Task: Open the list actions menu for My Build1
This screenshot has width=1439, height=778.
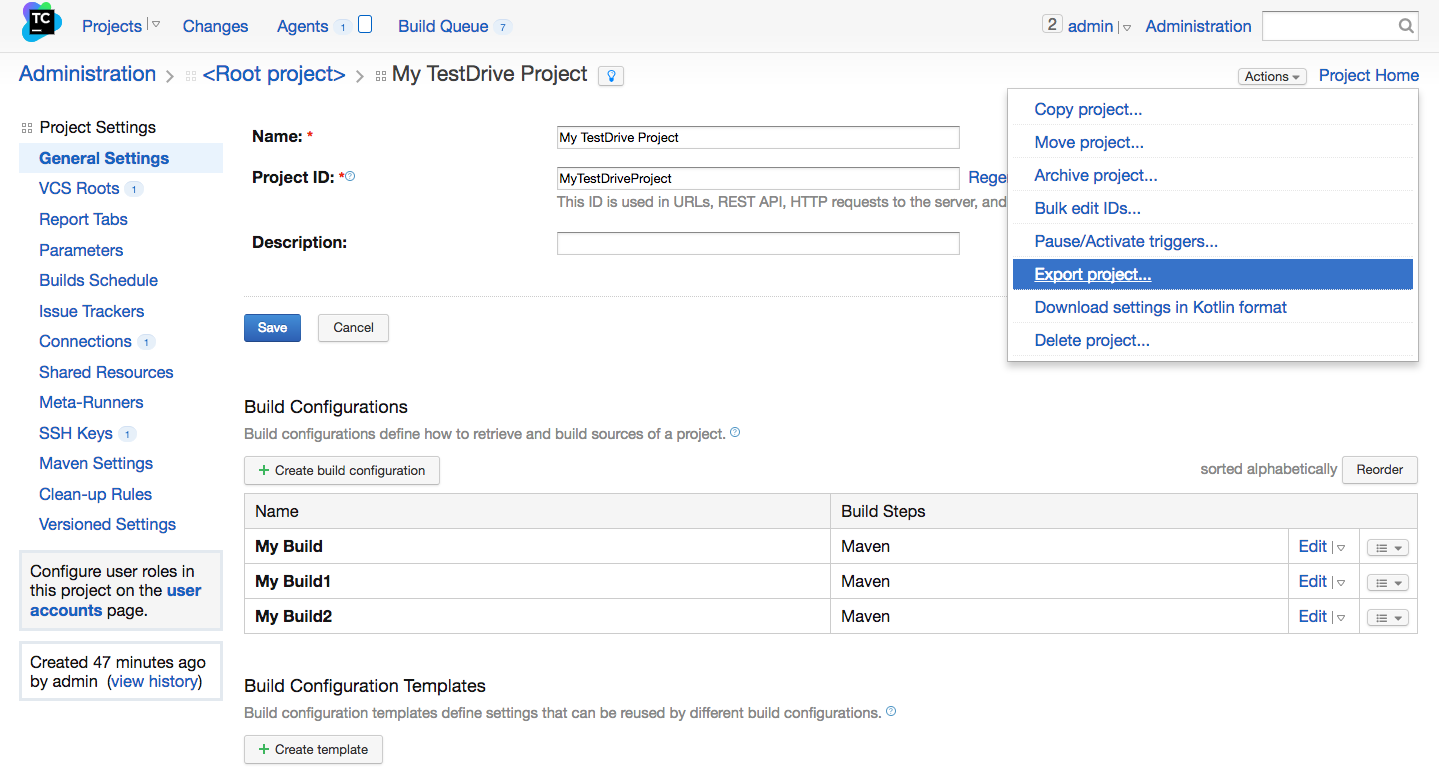Action: coord(1388,583)
